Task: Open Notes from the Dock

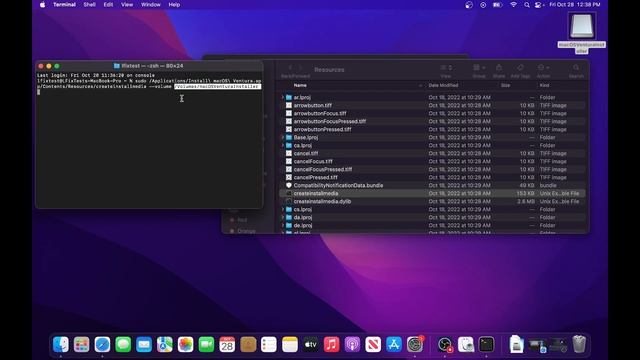Action: coord(290,344)
